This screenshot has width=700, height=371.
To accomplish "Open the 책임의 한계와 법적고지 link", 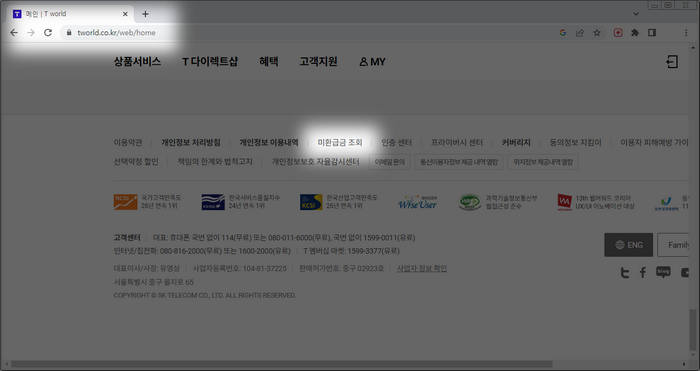I will click(215, 162).
